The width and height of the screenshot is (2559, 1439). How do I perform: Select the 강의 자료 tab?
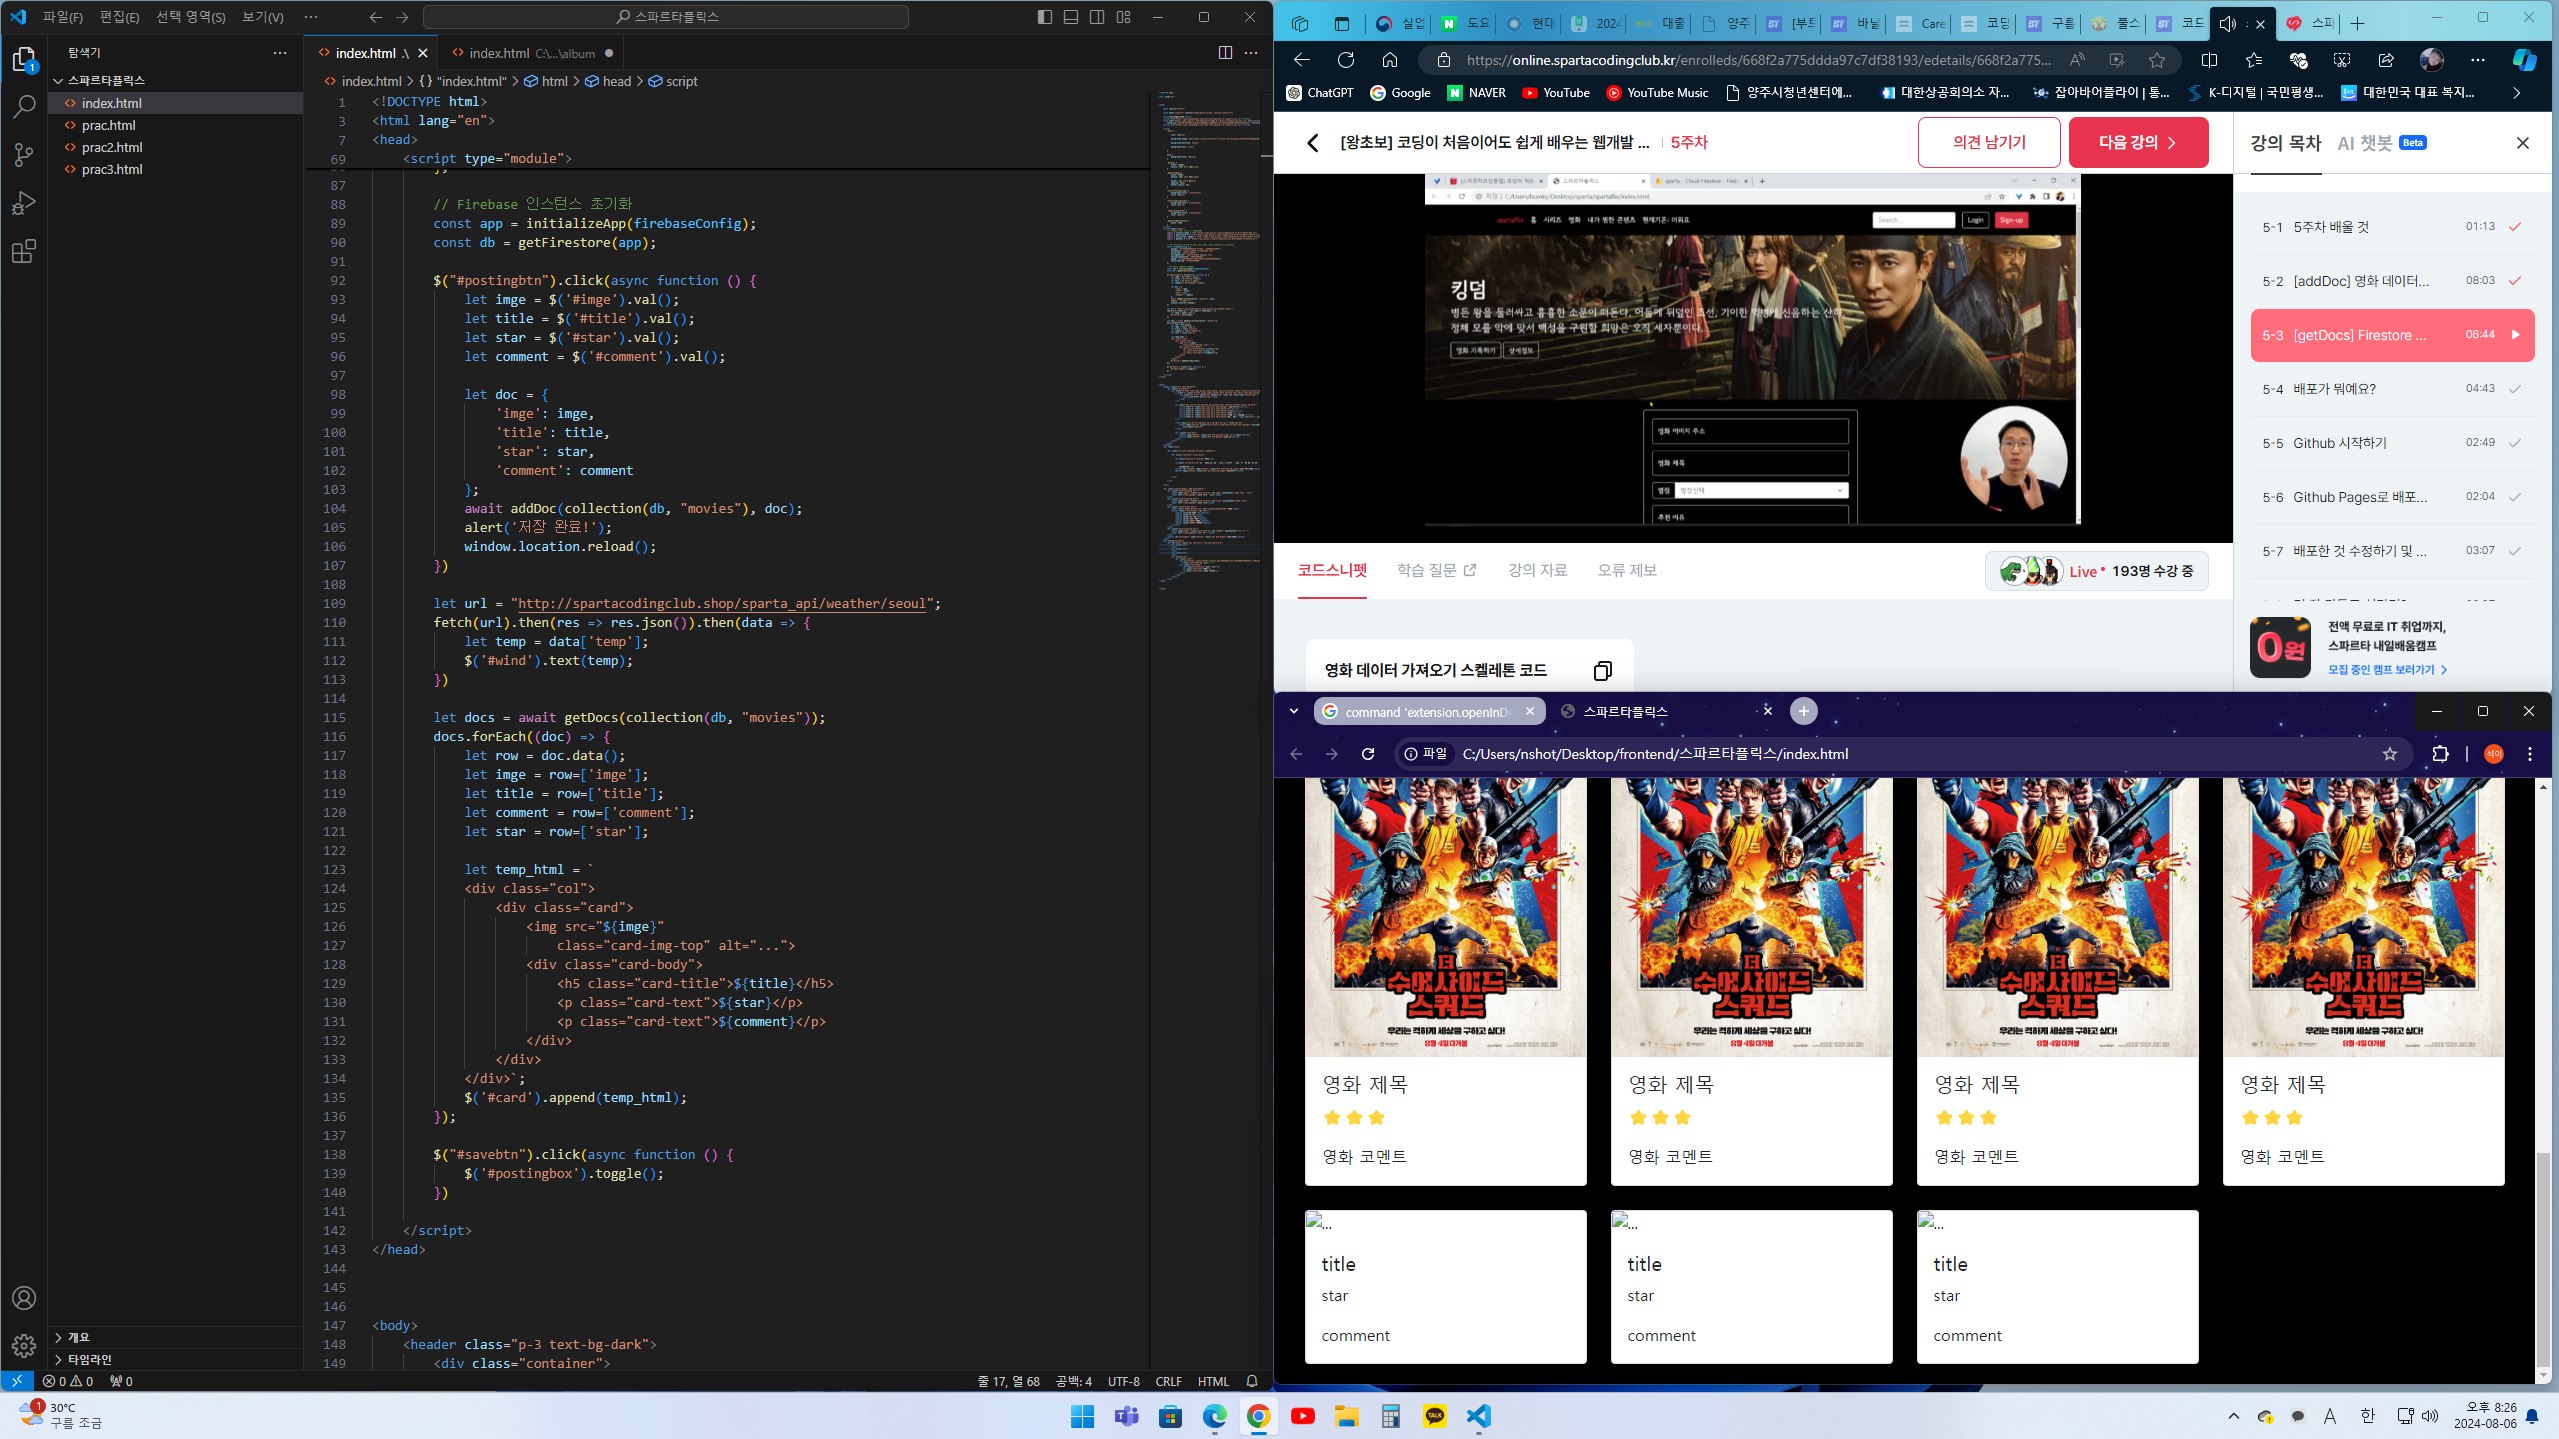[x=1538, y=570]
